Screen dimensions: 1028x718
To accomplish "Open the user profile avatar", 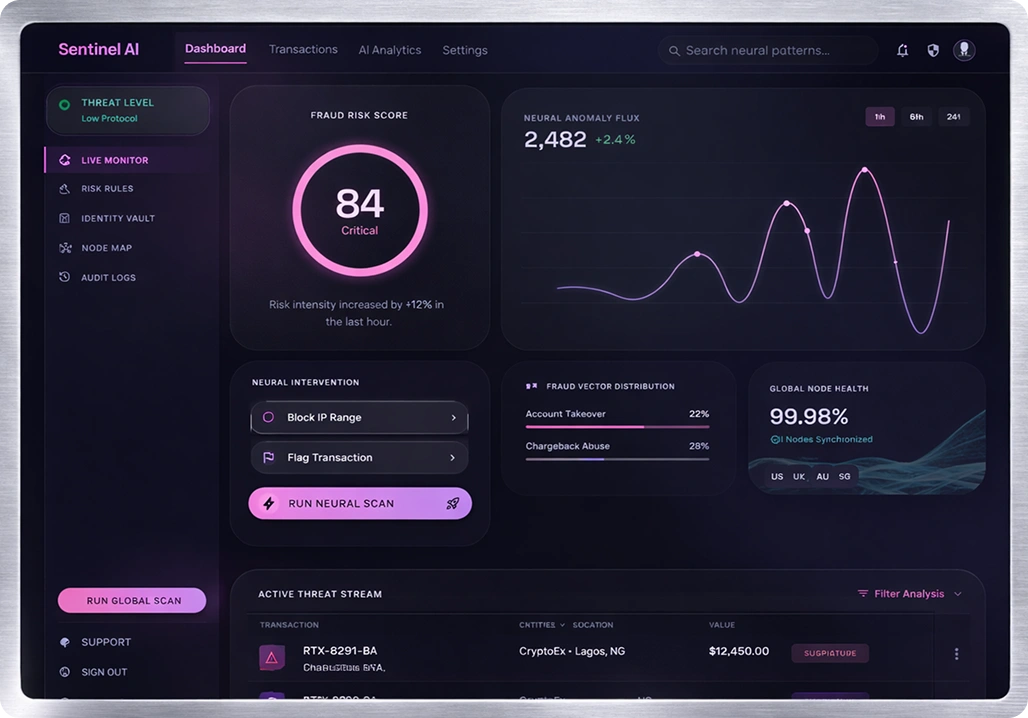I will [964, 50].
